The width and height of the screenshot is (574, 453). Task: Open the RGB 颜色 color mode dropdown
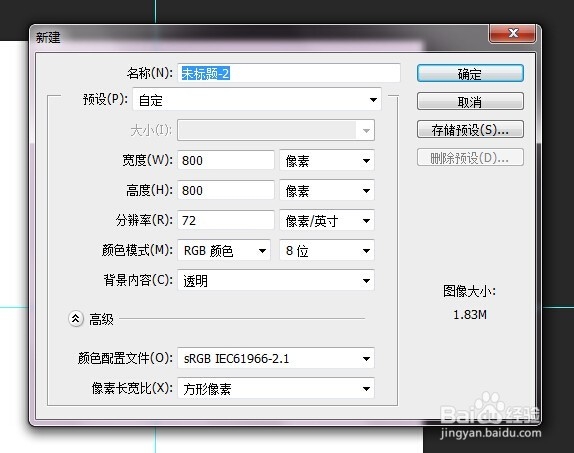coord(224,250)
